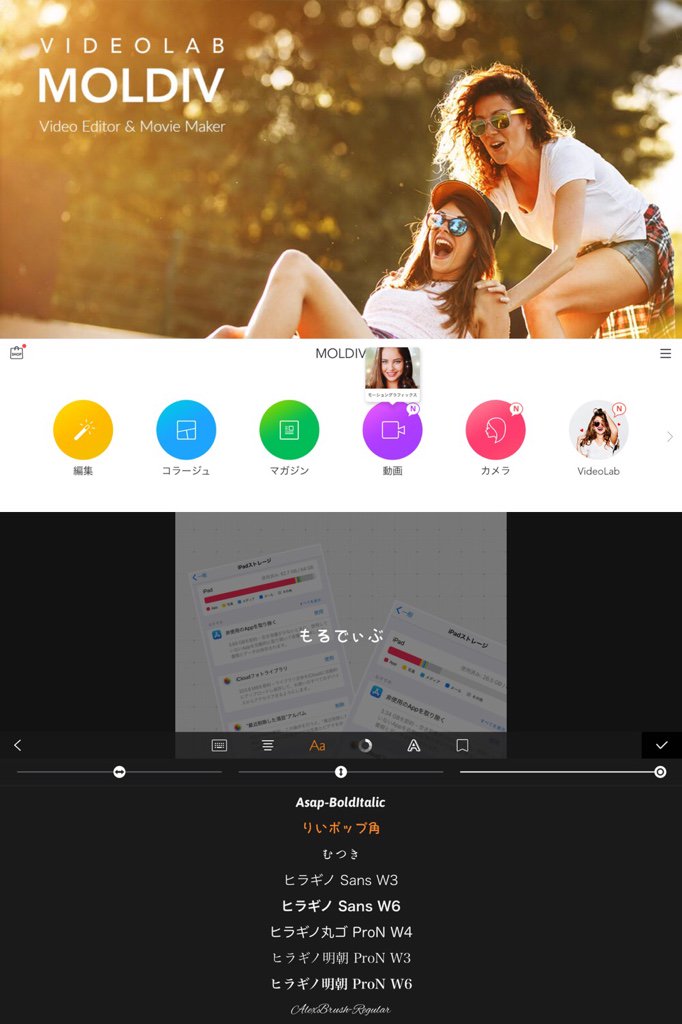This screenshot has height=1024, width=682.
Task: Open the hamburger menu
Action: [x=665, y=353]
